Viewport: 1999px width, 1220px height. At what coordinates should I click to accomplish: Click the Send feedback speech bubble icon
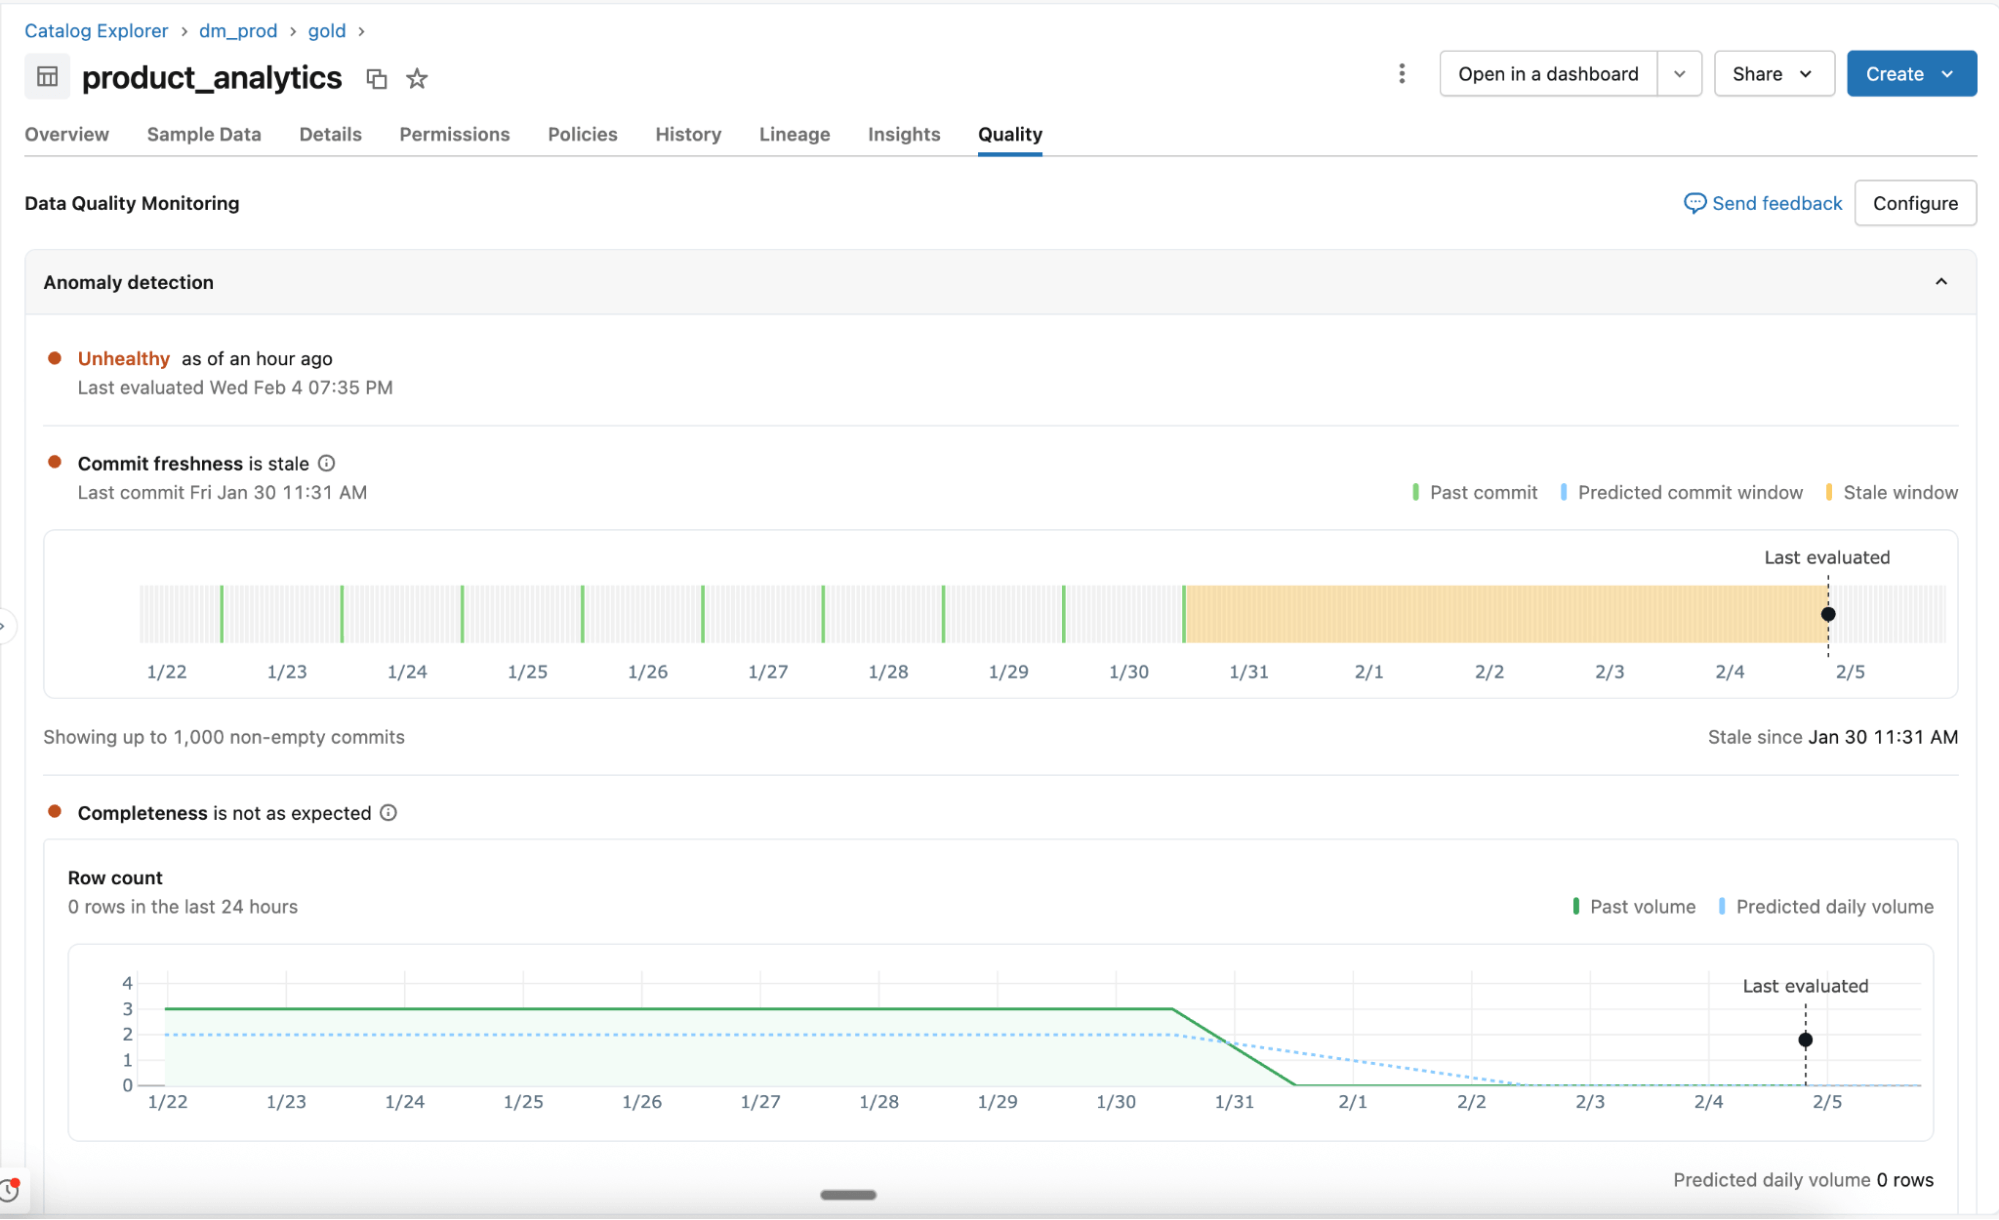click(x=1694, y=203)
